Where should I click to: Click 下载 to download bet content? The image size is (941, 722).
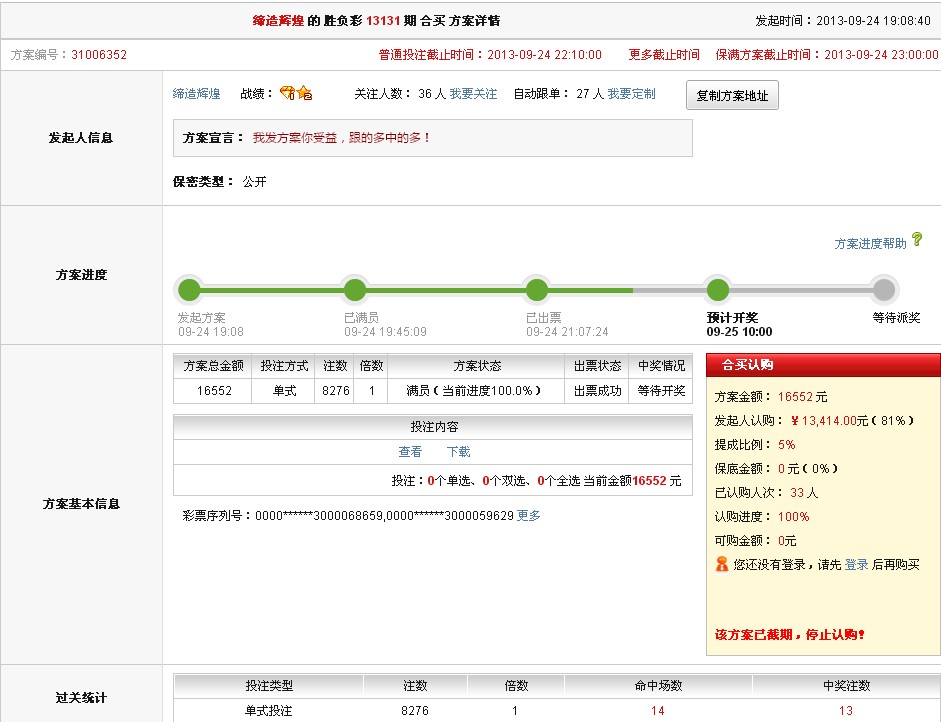click(458, 452)
